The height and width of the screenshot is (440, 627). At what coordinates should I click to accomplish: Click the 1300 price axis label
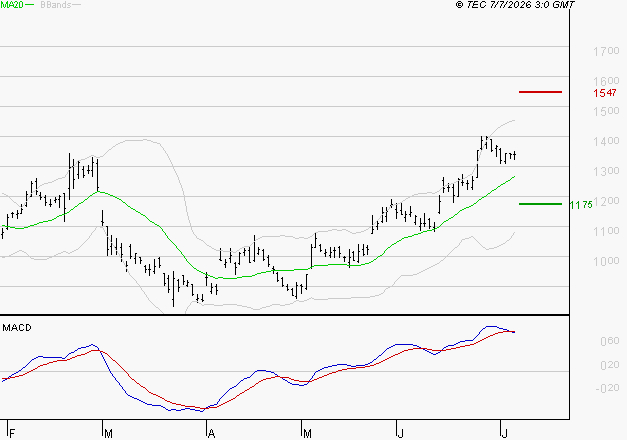tap(606, 171)
